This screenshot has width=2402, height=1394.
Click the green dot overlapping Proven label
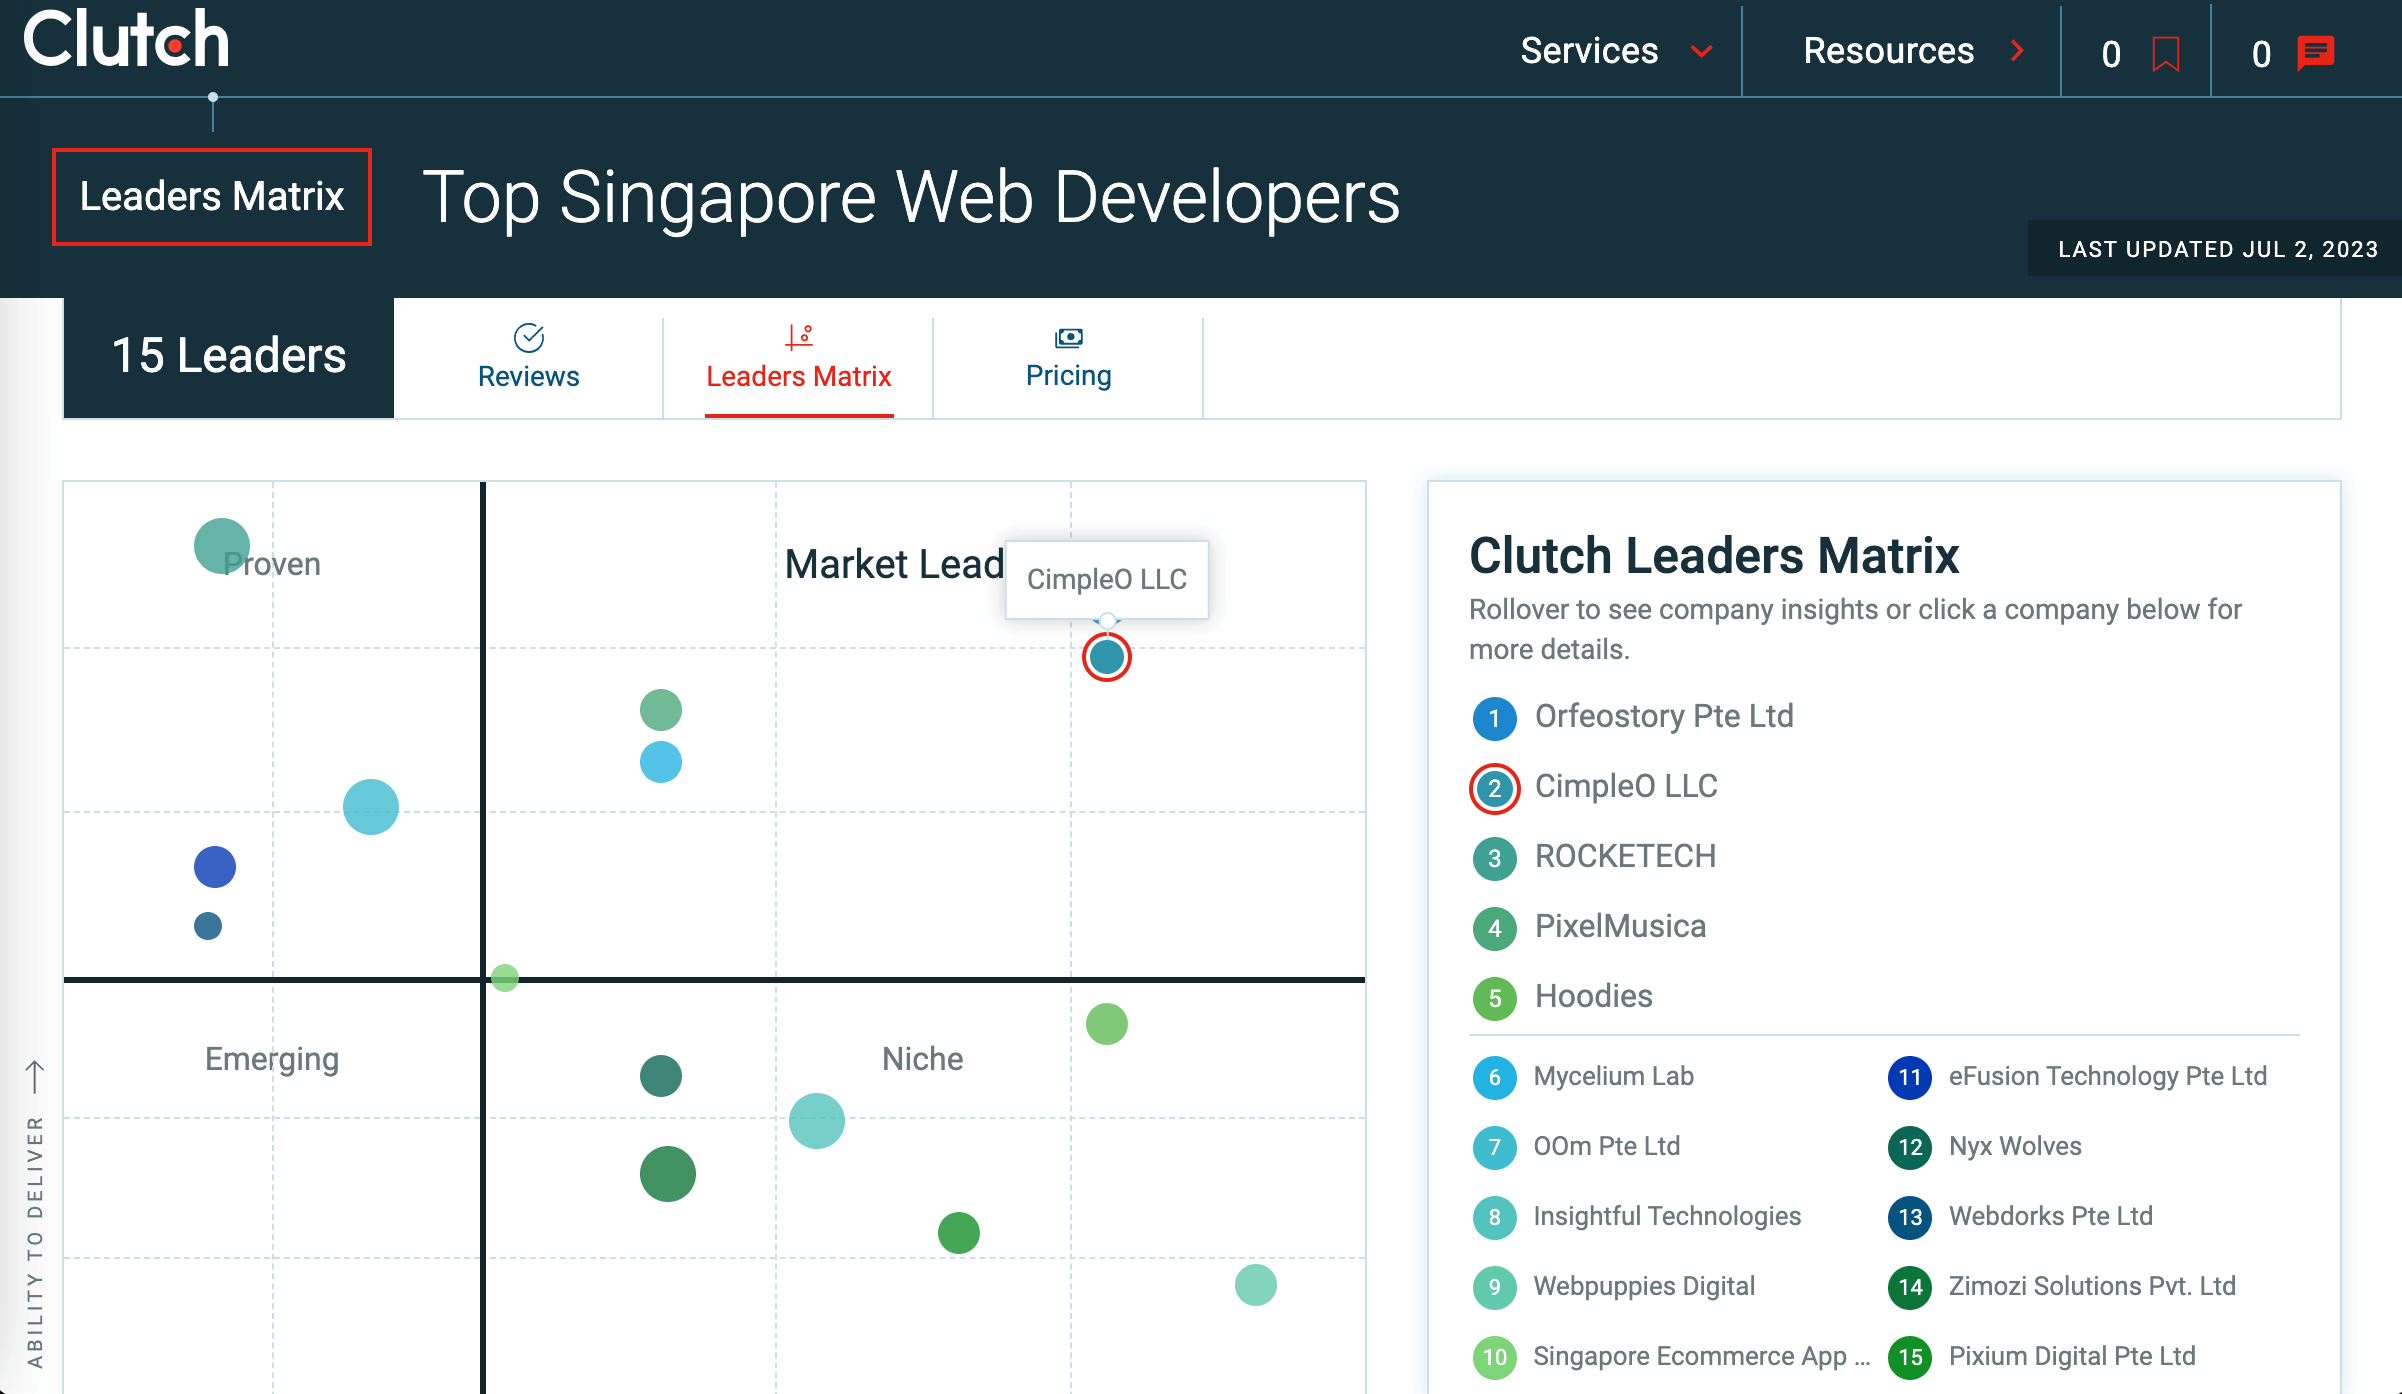tap(221, 546)
